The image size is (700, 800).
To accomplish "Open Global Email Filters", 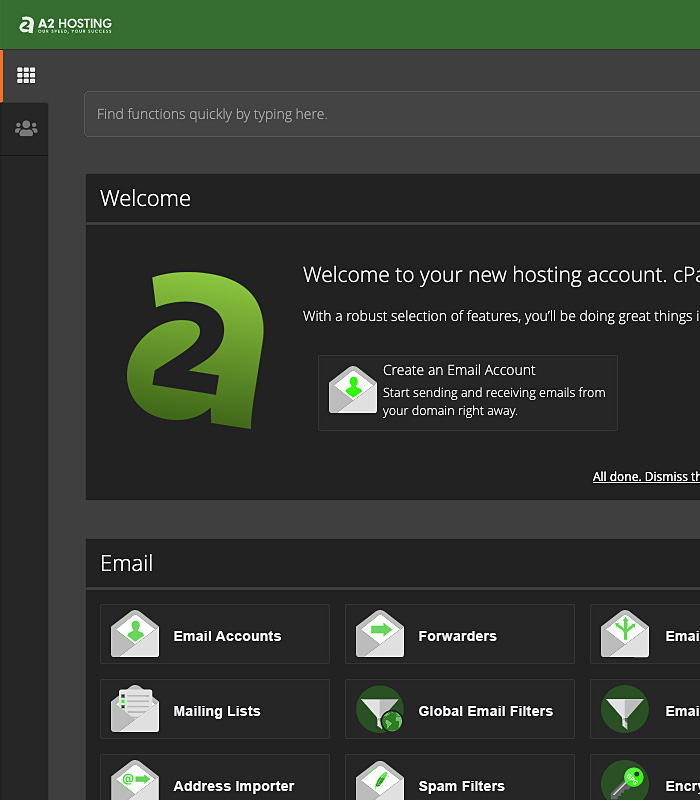I will pyautogui.click(x=486, y=711).
